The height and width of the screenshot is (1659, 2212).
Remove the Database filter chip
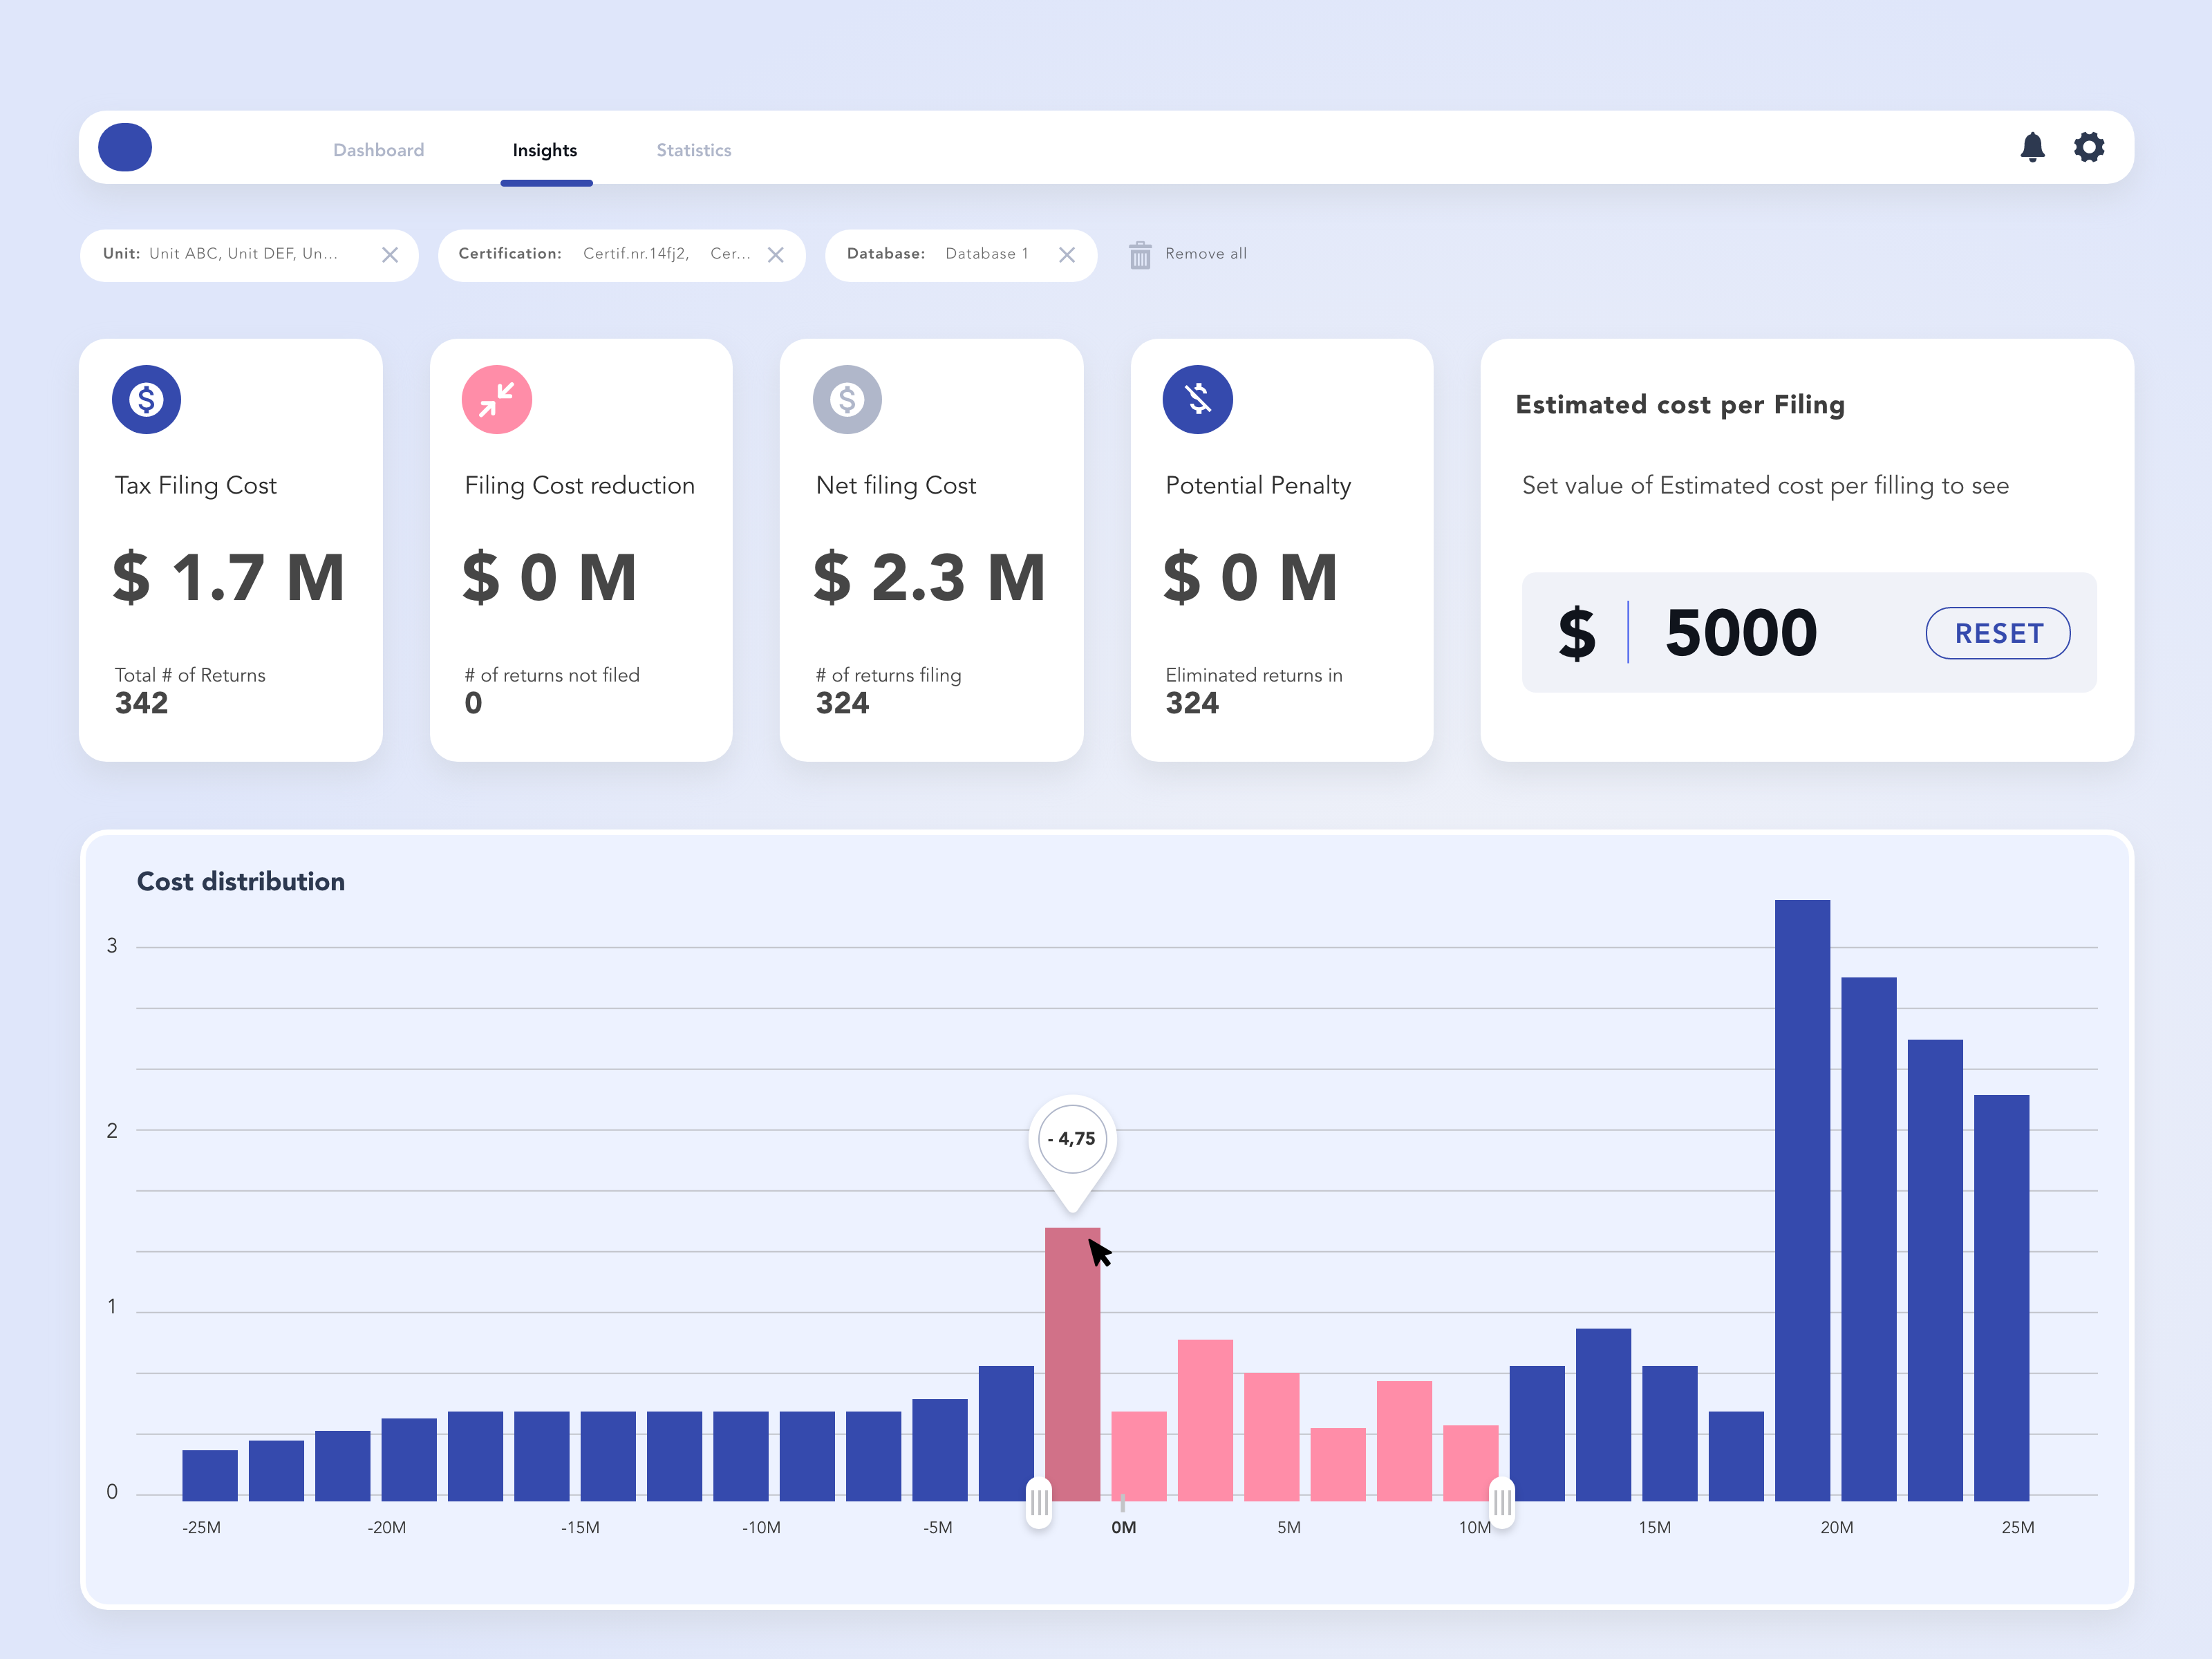pos(1067,255)
